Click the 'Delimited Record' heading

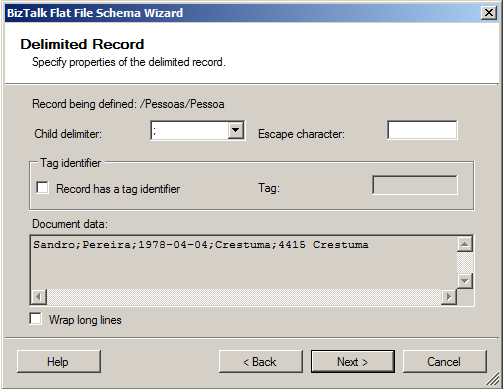tap(82, 44)
